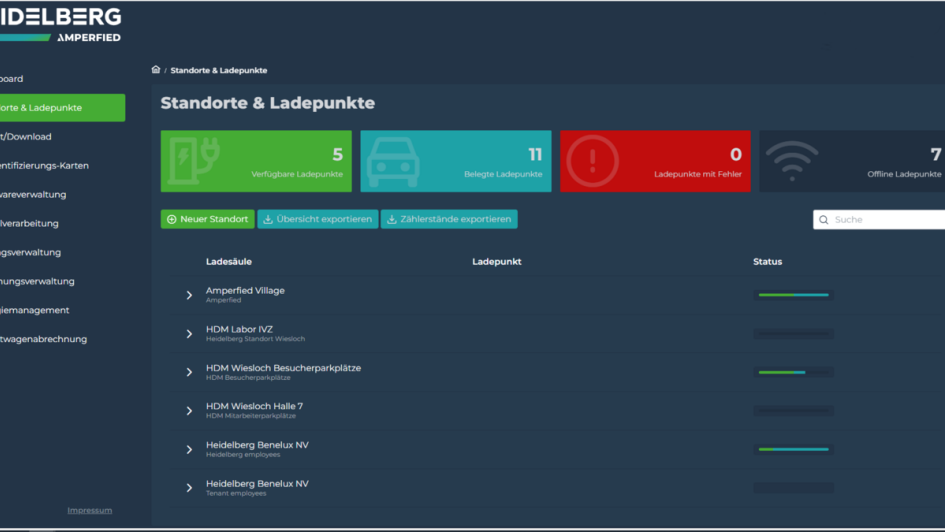Click the Ladepunkt column header
Viewport: 945px width, 532px height.
click(497, 261)
